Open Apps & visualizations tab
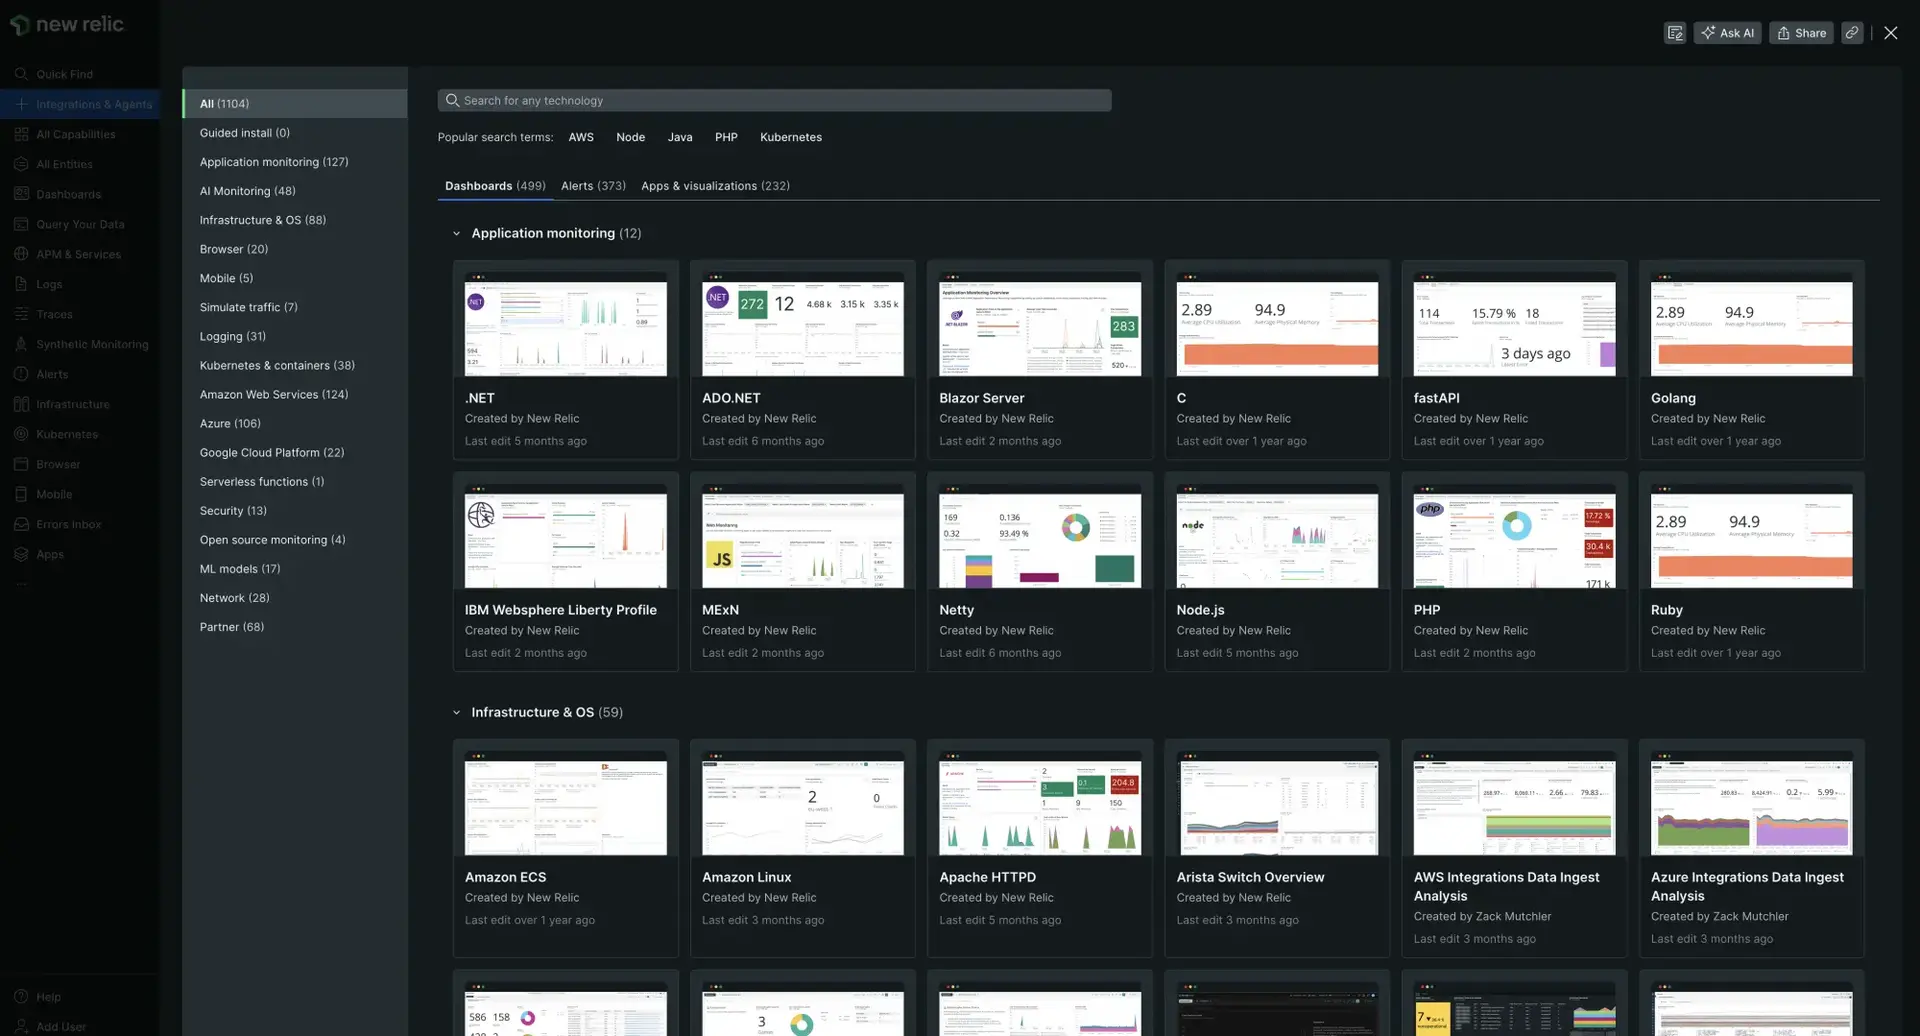Image resolution: width=1920 pixels, height=1036 pixels. pyautogui.click(x=715, y=186)
